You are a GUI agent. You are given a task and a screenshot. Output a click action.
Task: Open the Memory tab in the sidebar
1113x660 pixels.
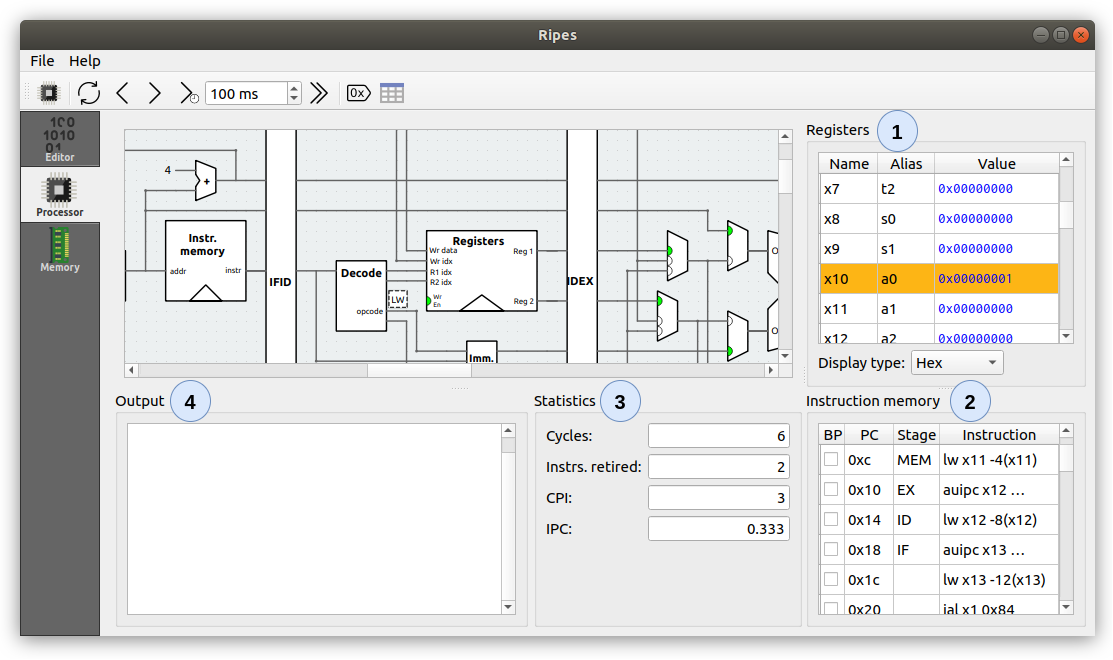click(x=60, y=250)
